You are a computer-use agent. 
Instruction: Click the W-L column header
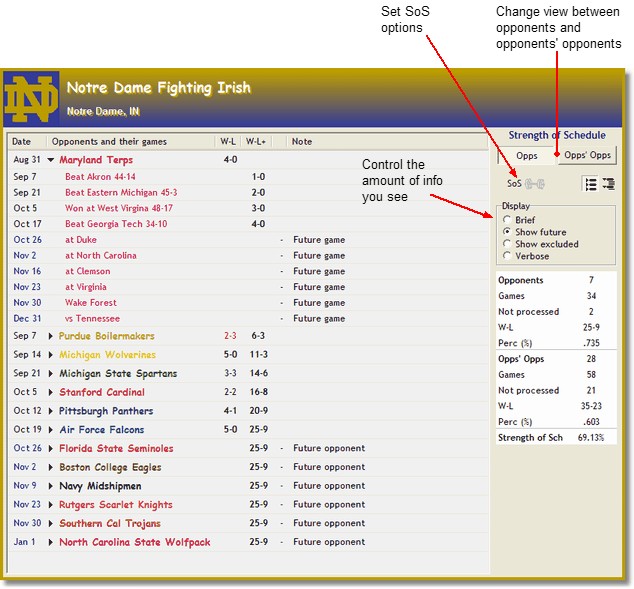228,141
